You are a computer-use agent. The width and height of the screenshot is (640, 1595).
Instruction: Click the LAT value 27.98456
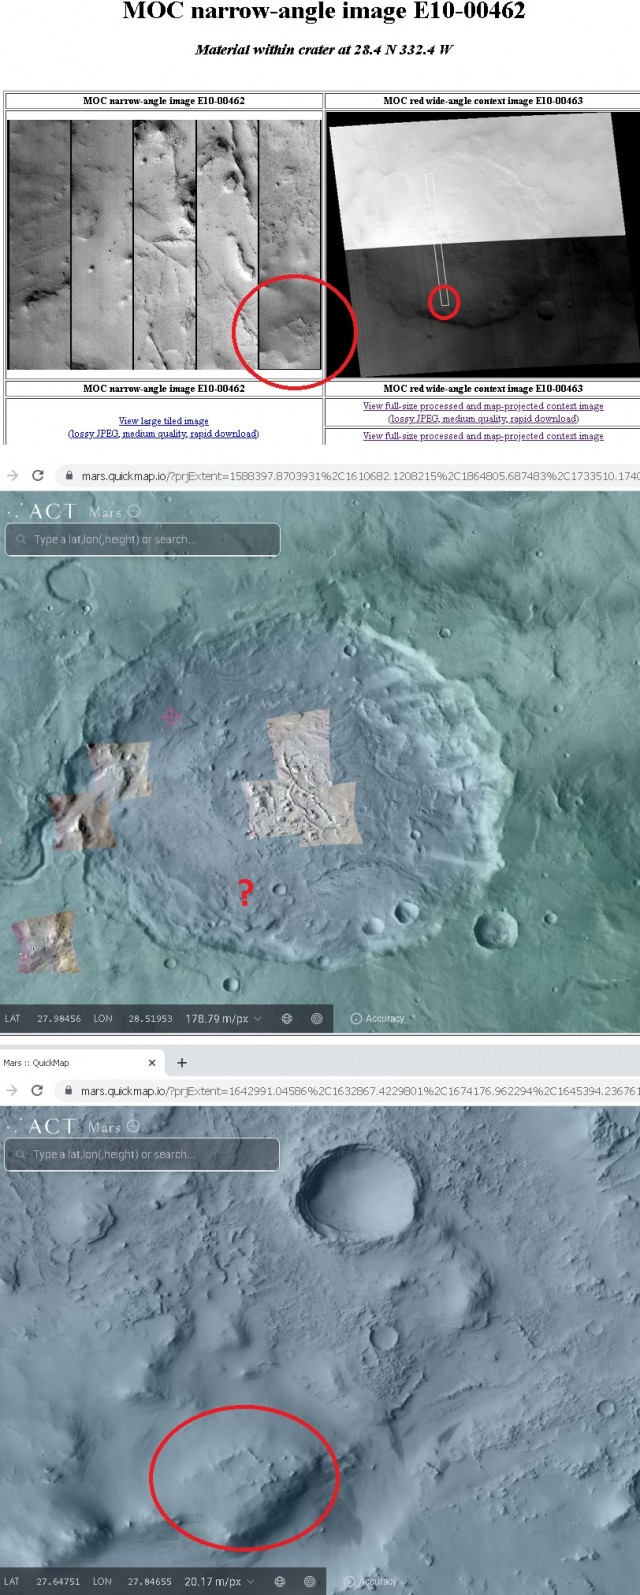pos(59,1019)
